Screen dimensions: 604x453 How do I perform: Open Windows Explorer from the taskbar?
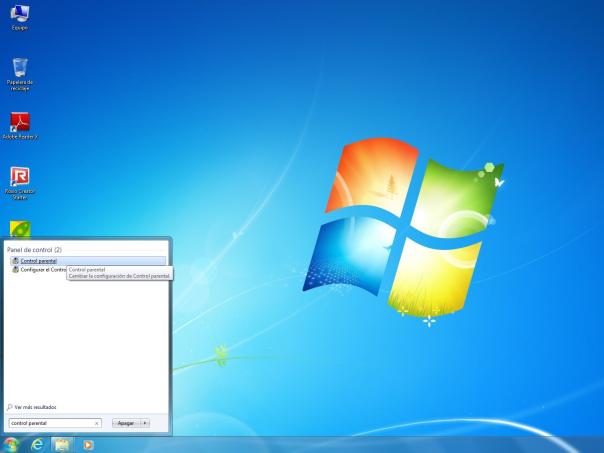click(x=63, y=443)
